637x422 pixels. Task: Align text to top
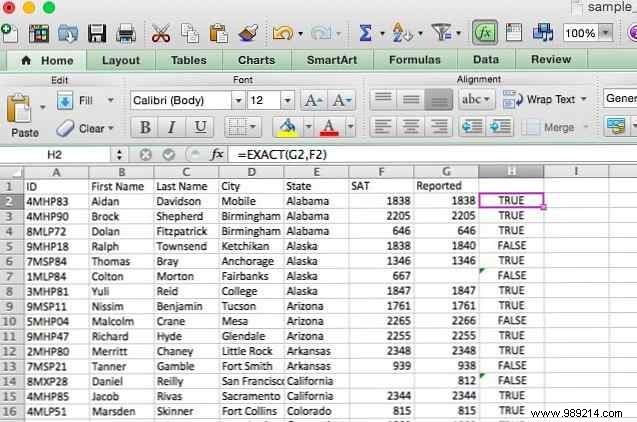click(x=383, y=99)
